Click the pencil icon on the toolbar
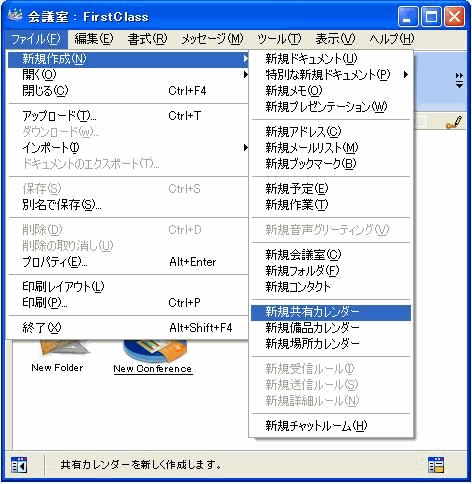This screenshot has width=472, height=484. pyautogui.click(x=454, y=122)
